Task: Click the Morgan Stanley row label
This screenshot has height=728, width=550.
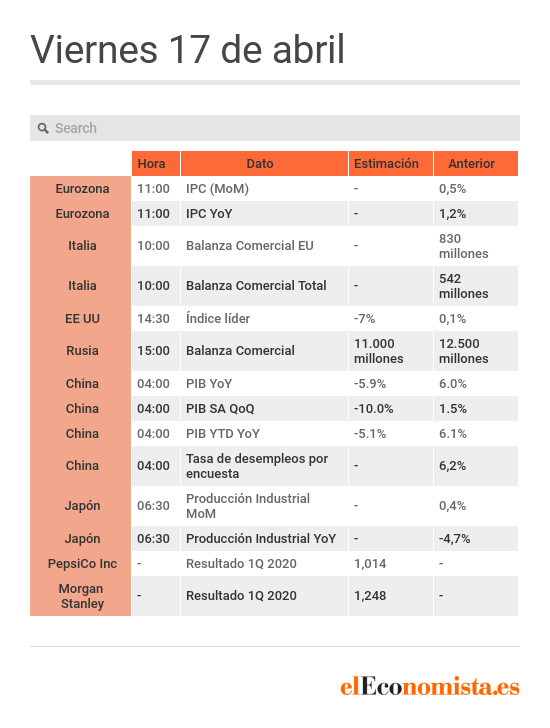Action: pos(82,596)
